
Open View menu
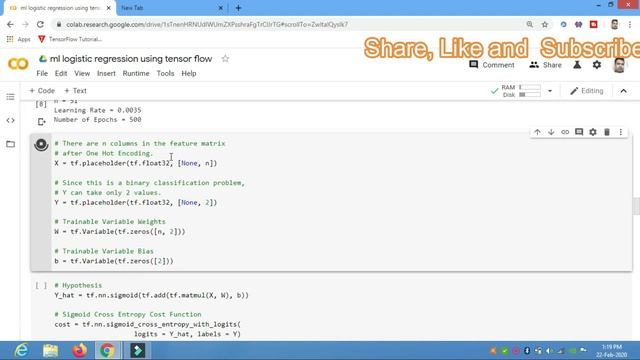82,73
